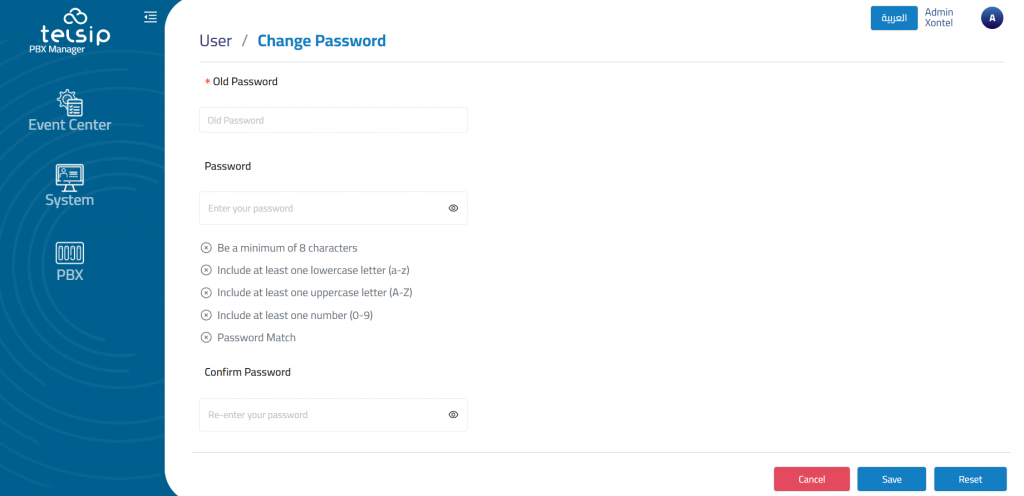This screenshot has height=496, width=1024.
Task: Focus the Old Password input field
Action: coord(333,120)
